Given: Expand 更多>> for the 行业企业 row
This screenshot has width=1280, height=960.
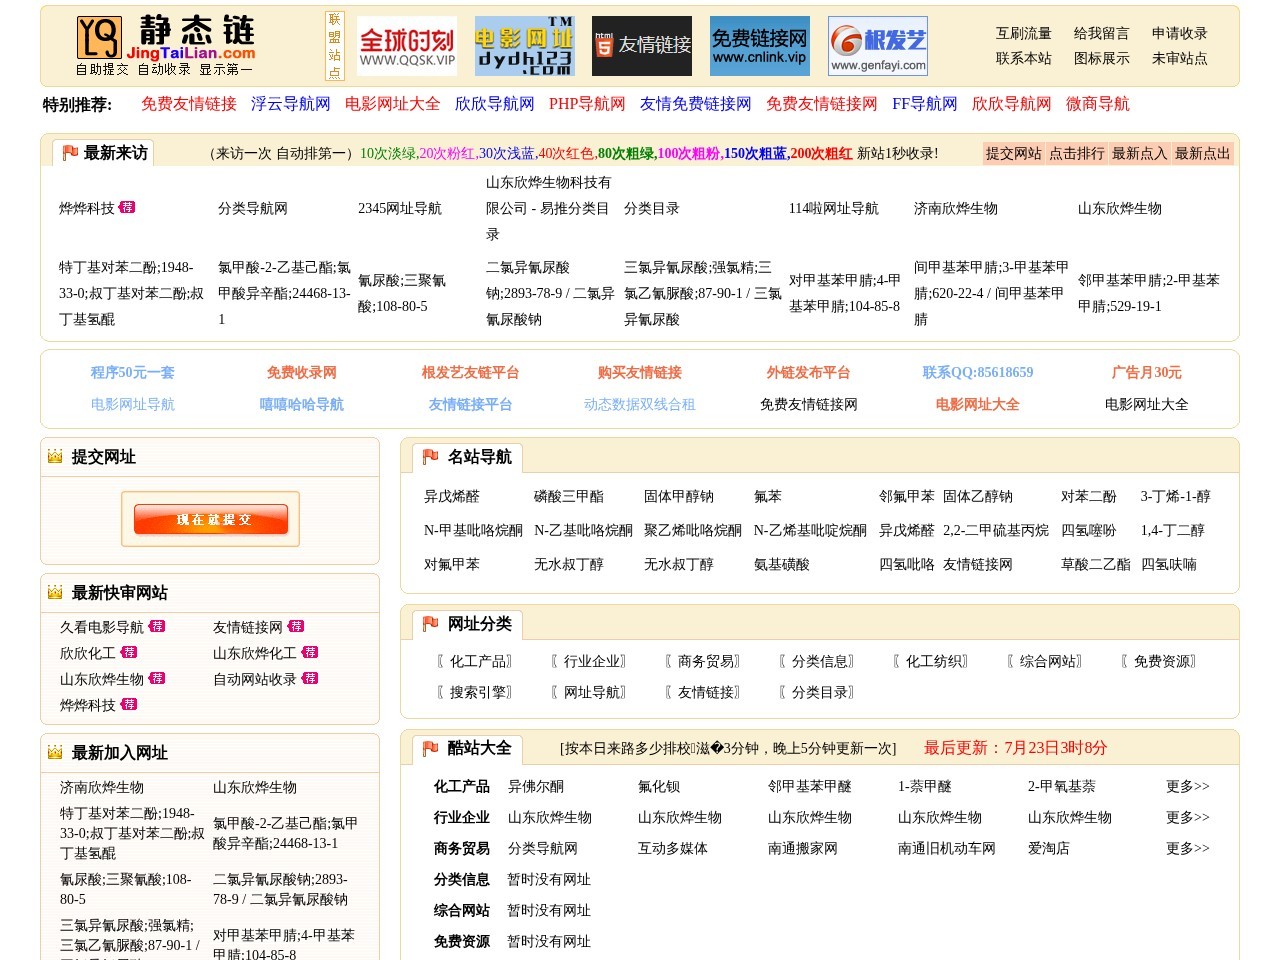Looking at the screenshot, I should [x=1188, y=817].
